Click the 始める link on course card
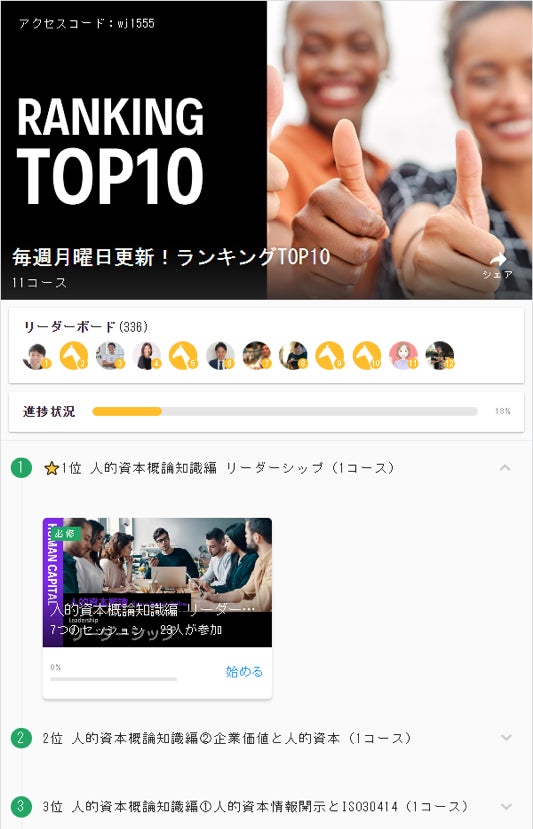 click(244, 671)
